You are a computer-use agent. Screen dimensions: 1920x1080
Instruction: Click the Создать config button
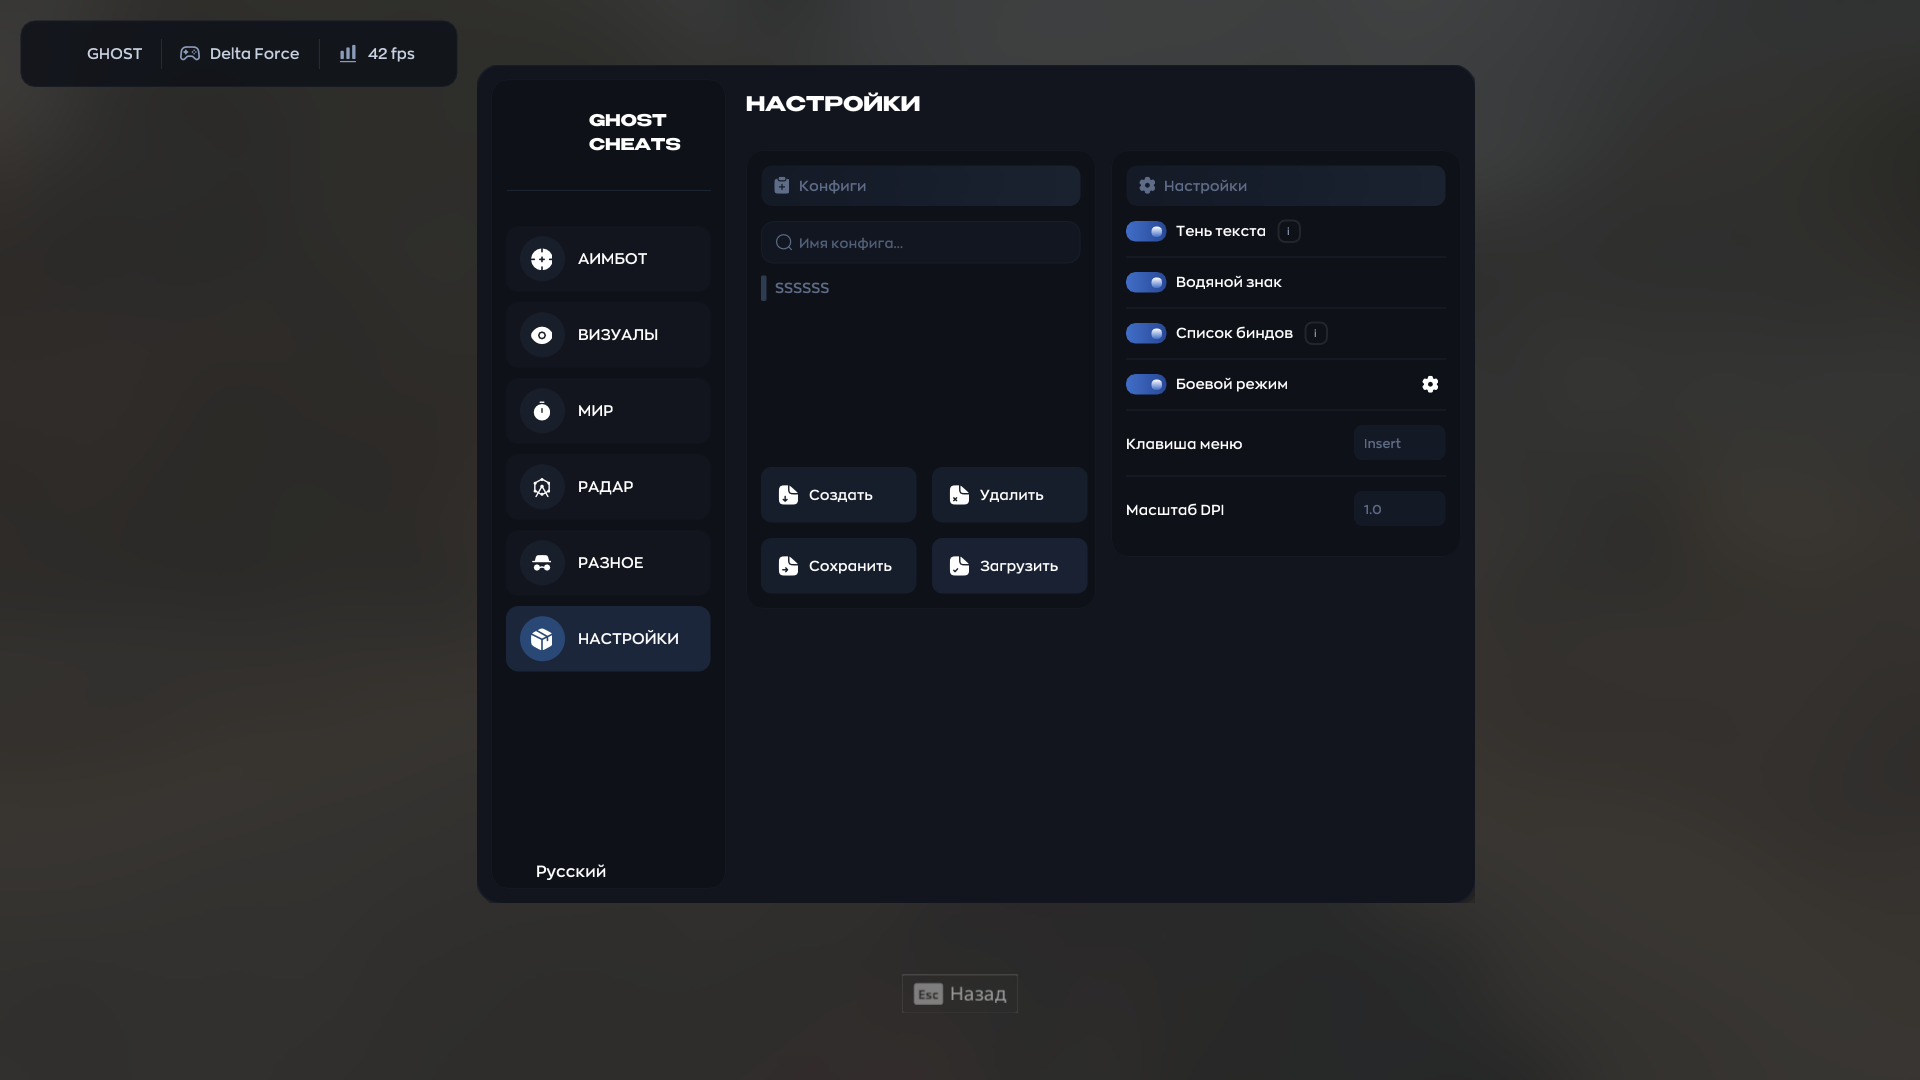click(x=838, y=495)
